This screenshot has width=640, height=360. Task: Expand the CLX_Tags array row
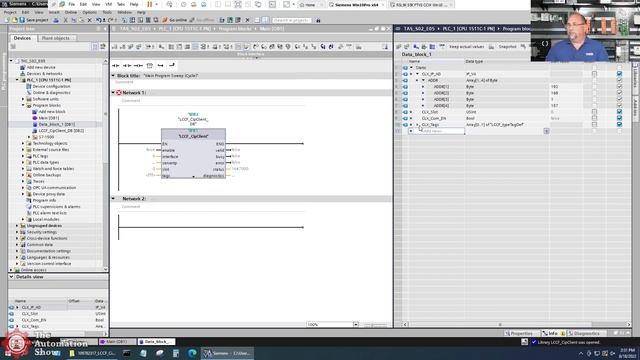[418, 124]
